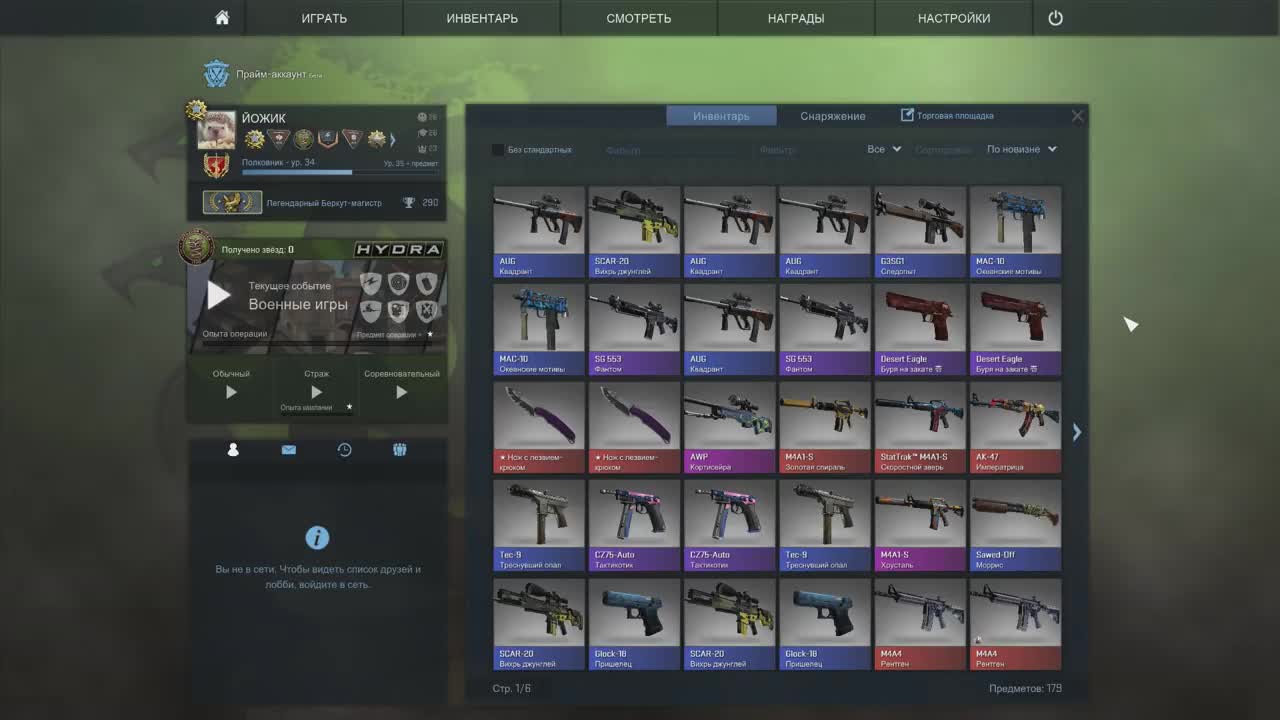1280x720 pixels.
Task: Select the M4A1-S Золотая спираль item
Action: [825, 428]
